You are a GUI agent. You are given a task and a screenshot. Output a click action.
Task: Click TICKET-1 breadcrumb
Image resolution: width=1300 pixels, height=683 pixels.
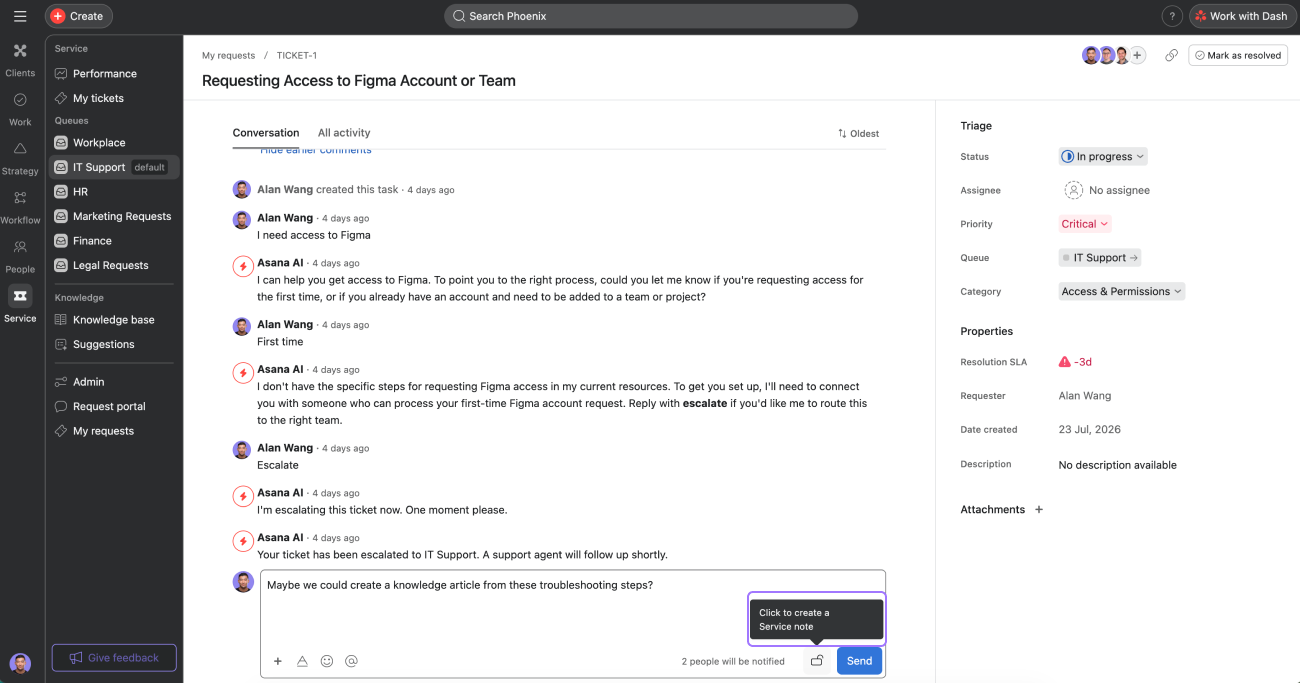pyautogui.click(x=297, y=55)
